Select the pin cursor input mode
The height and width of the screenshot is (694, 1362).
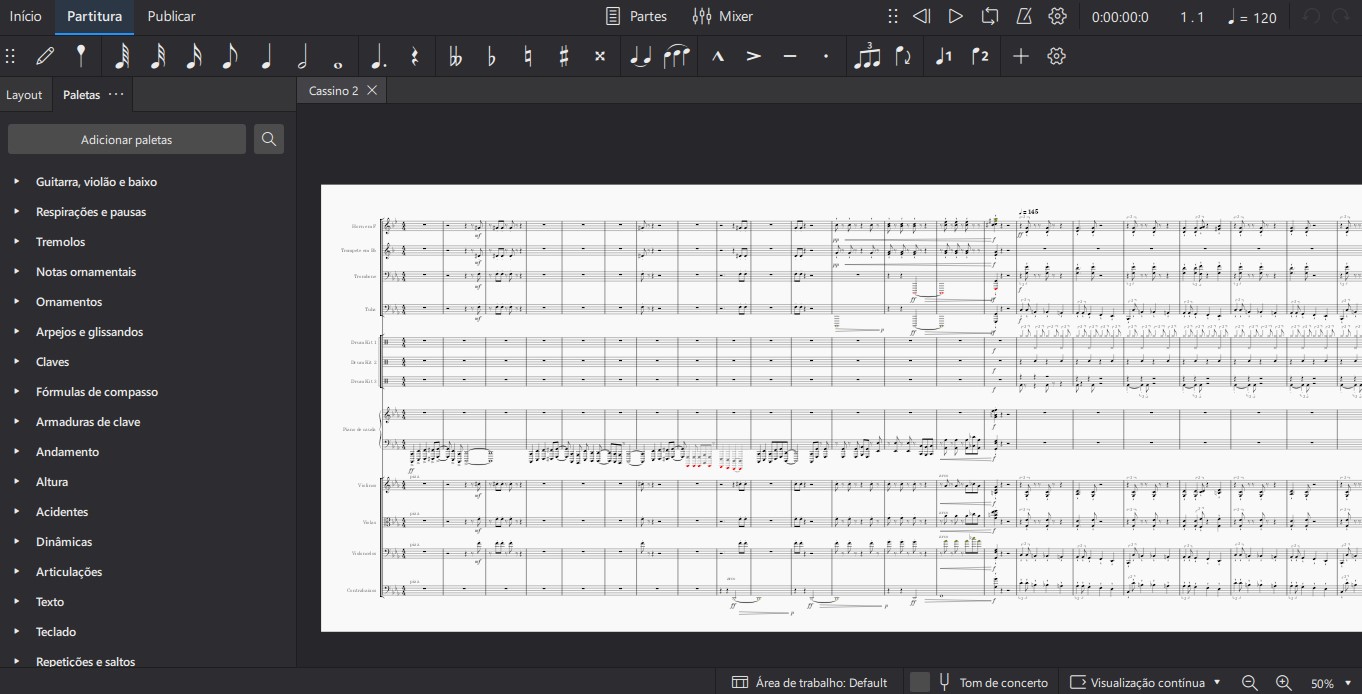[x=81, y=56]
